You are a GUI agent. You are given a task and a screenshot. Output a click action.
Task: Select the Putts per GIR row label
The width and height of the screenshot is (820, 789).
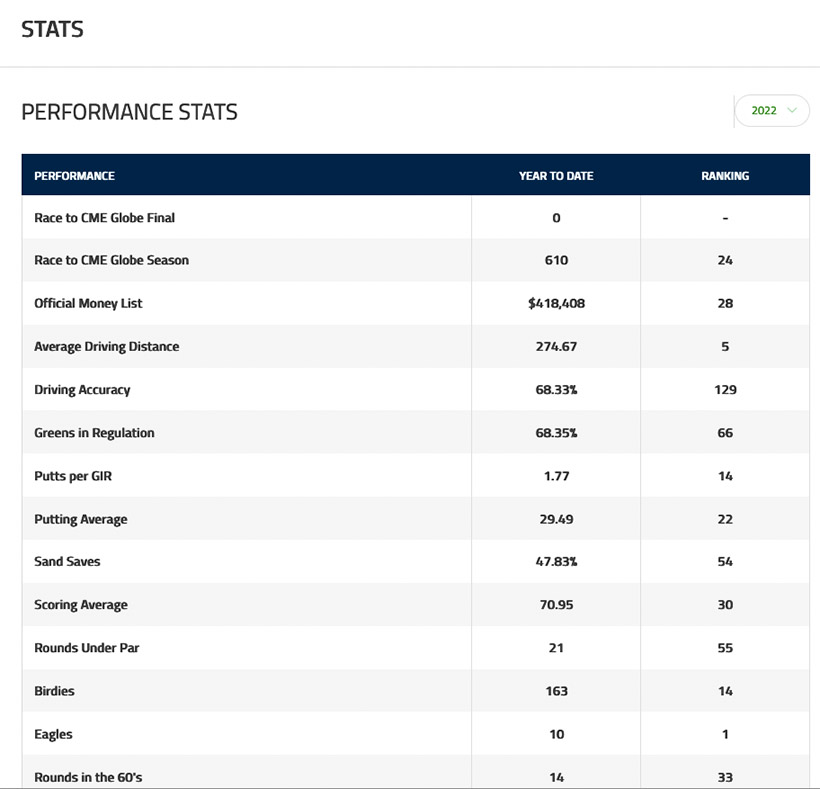coord(73,476)
